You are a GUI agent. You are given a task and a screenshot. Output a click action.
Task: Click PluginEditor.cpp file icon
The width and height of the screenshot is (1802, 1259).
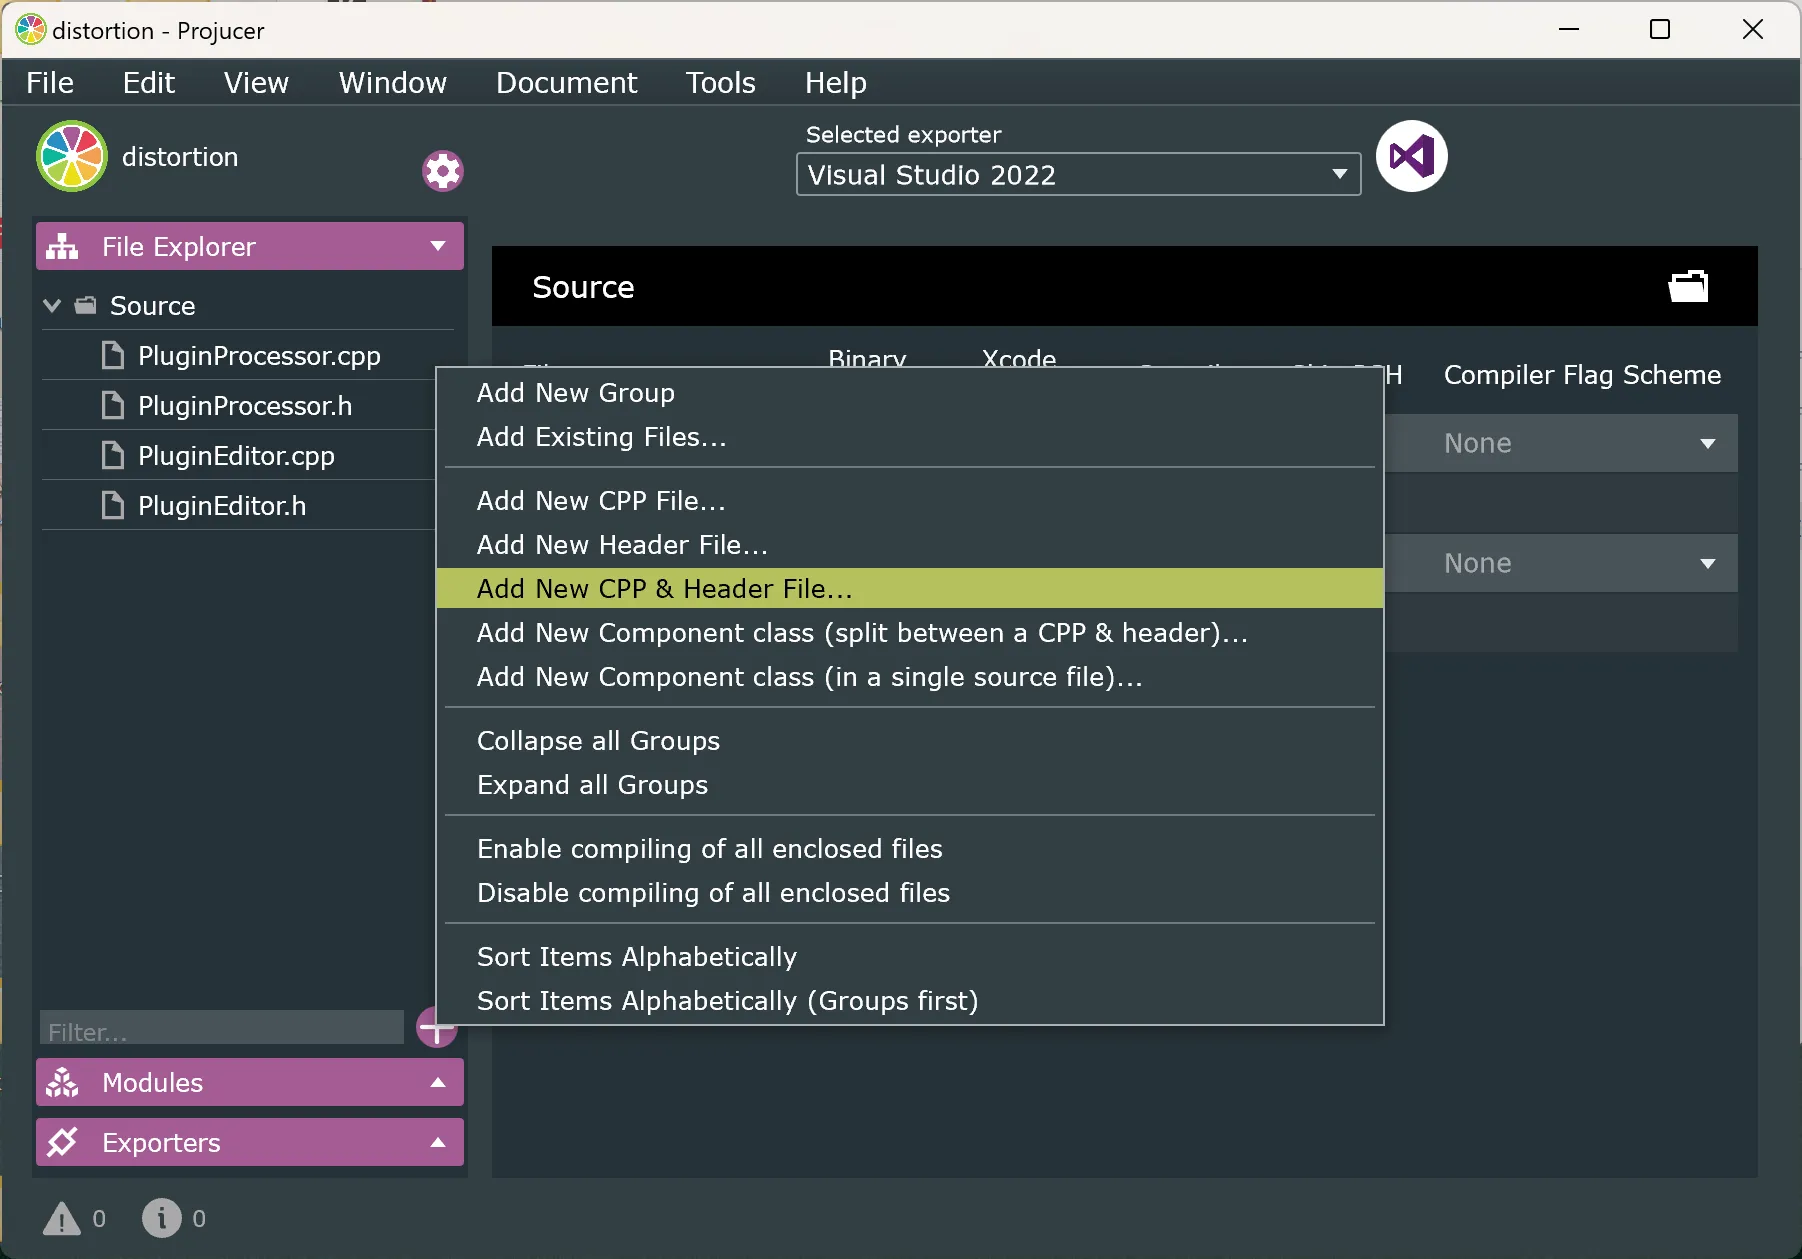click(113, 455)
